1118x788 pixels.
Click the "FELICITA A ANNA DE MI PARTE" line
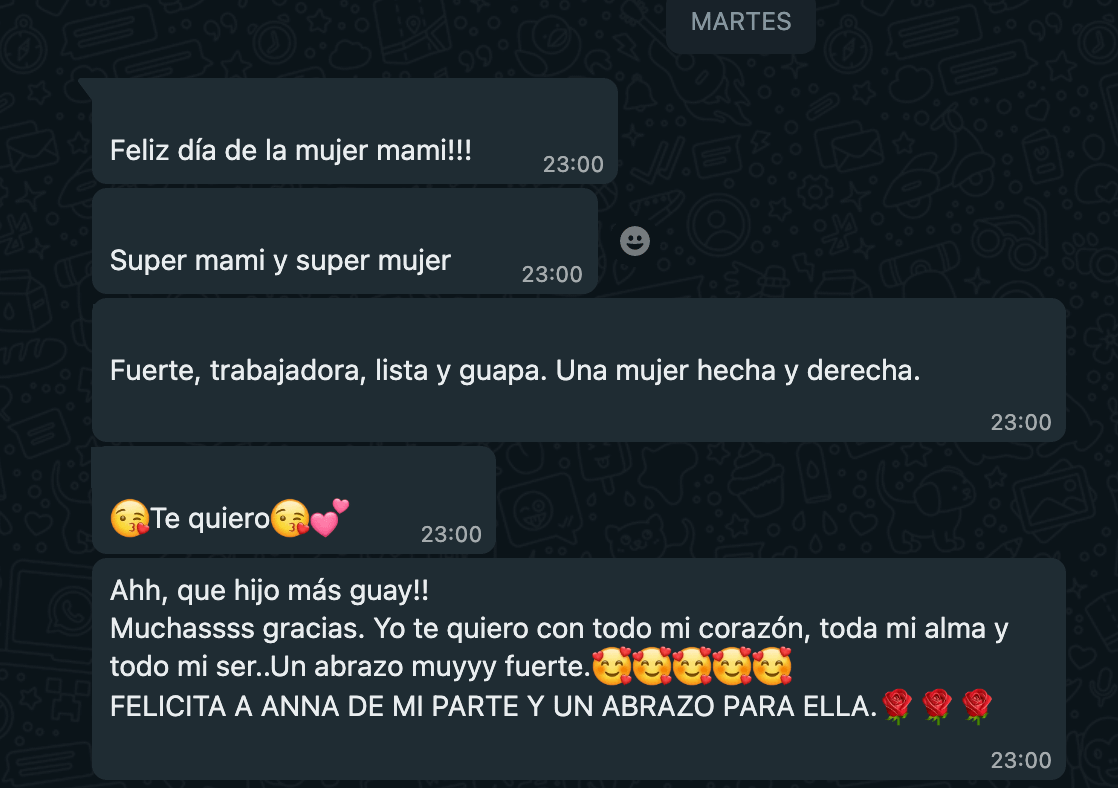click(493, 707)
